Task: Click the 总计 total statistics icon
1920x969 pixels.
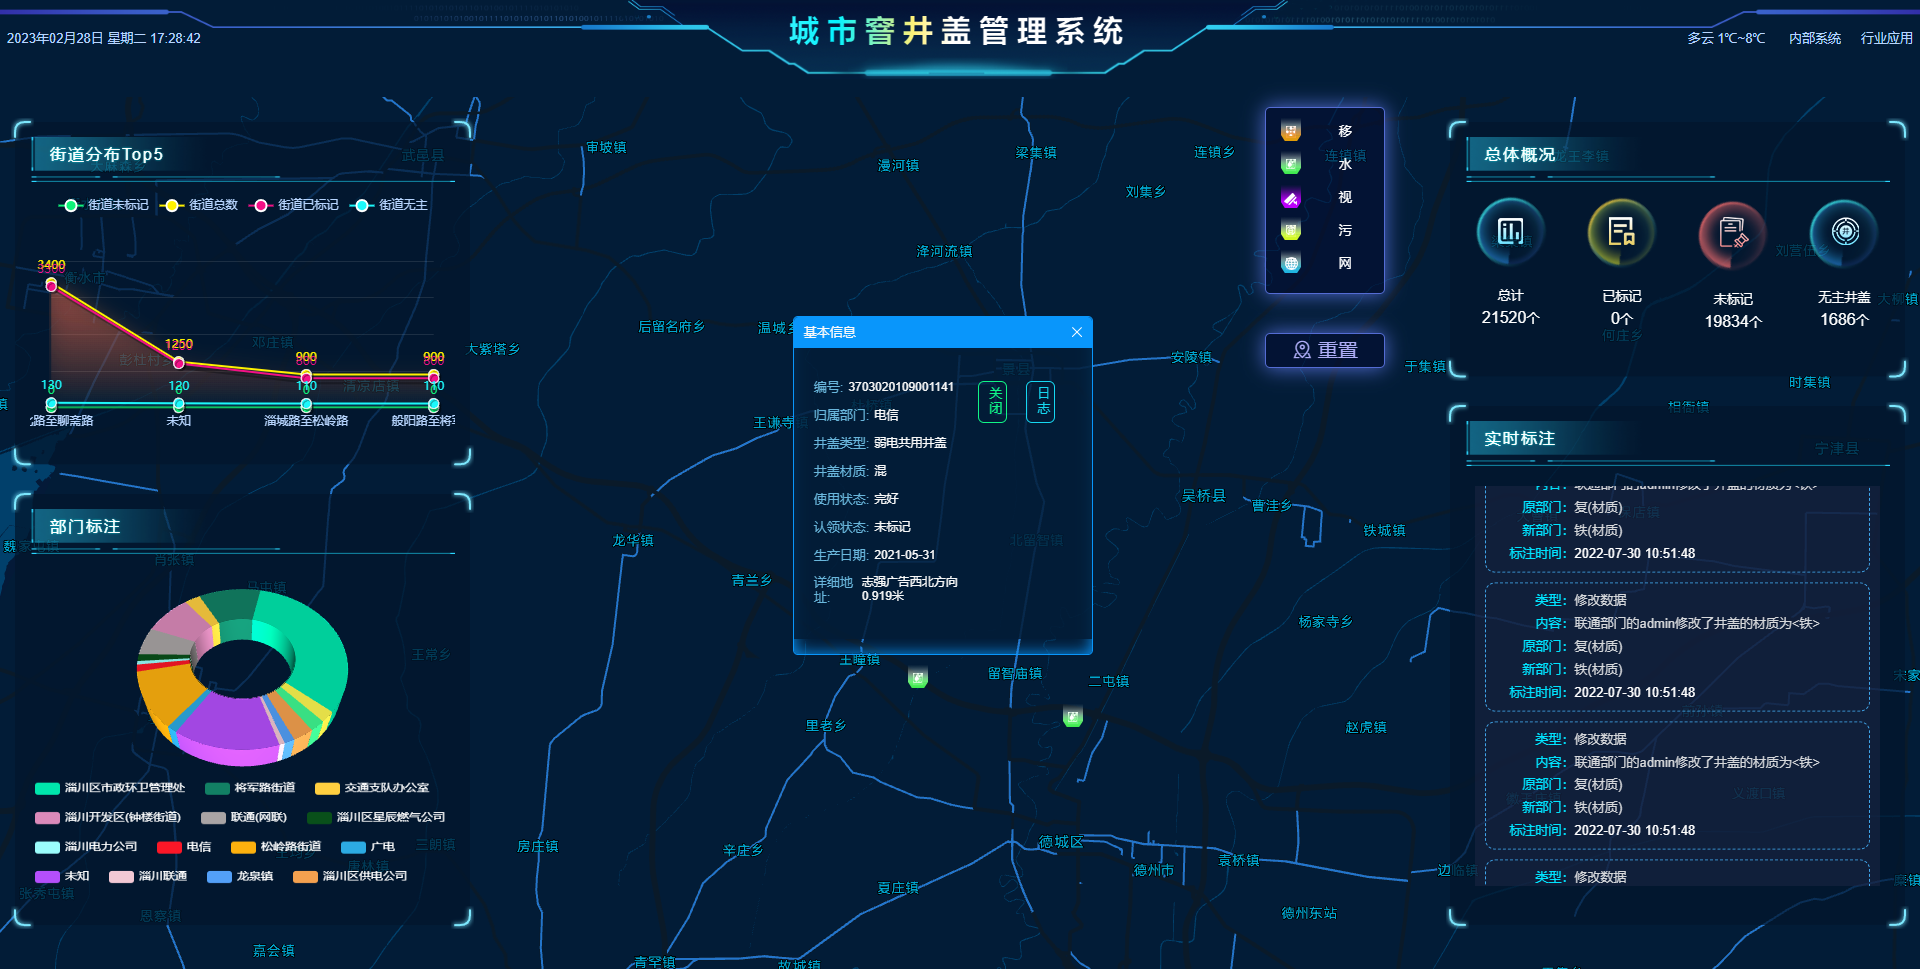Action: (x=1510, y=232)
